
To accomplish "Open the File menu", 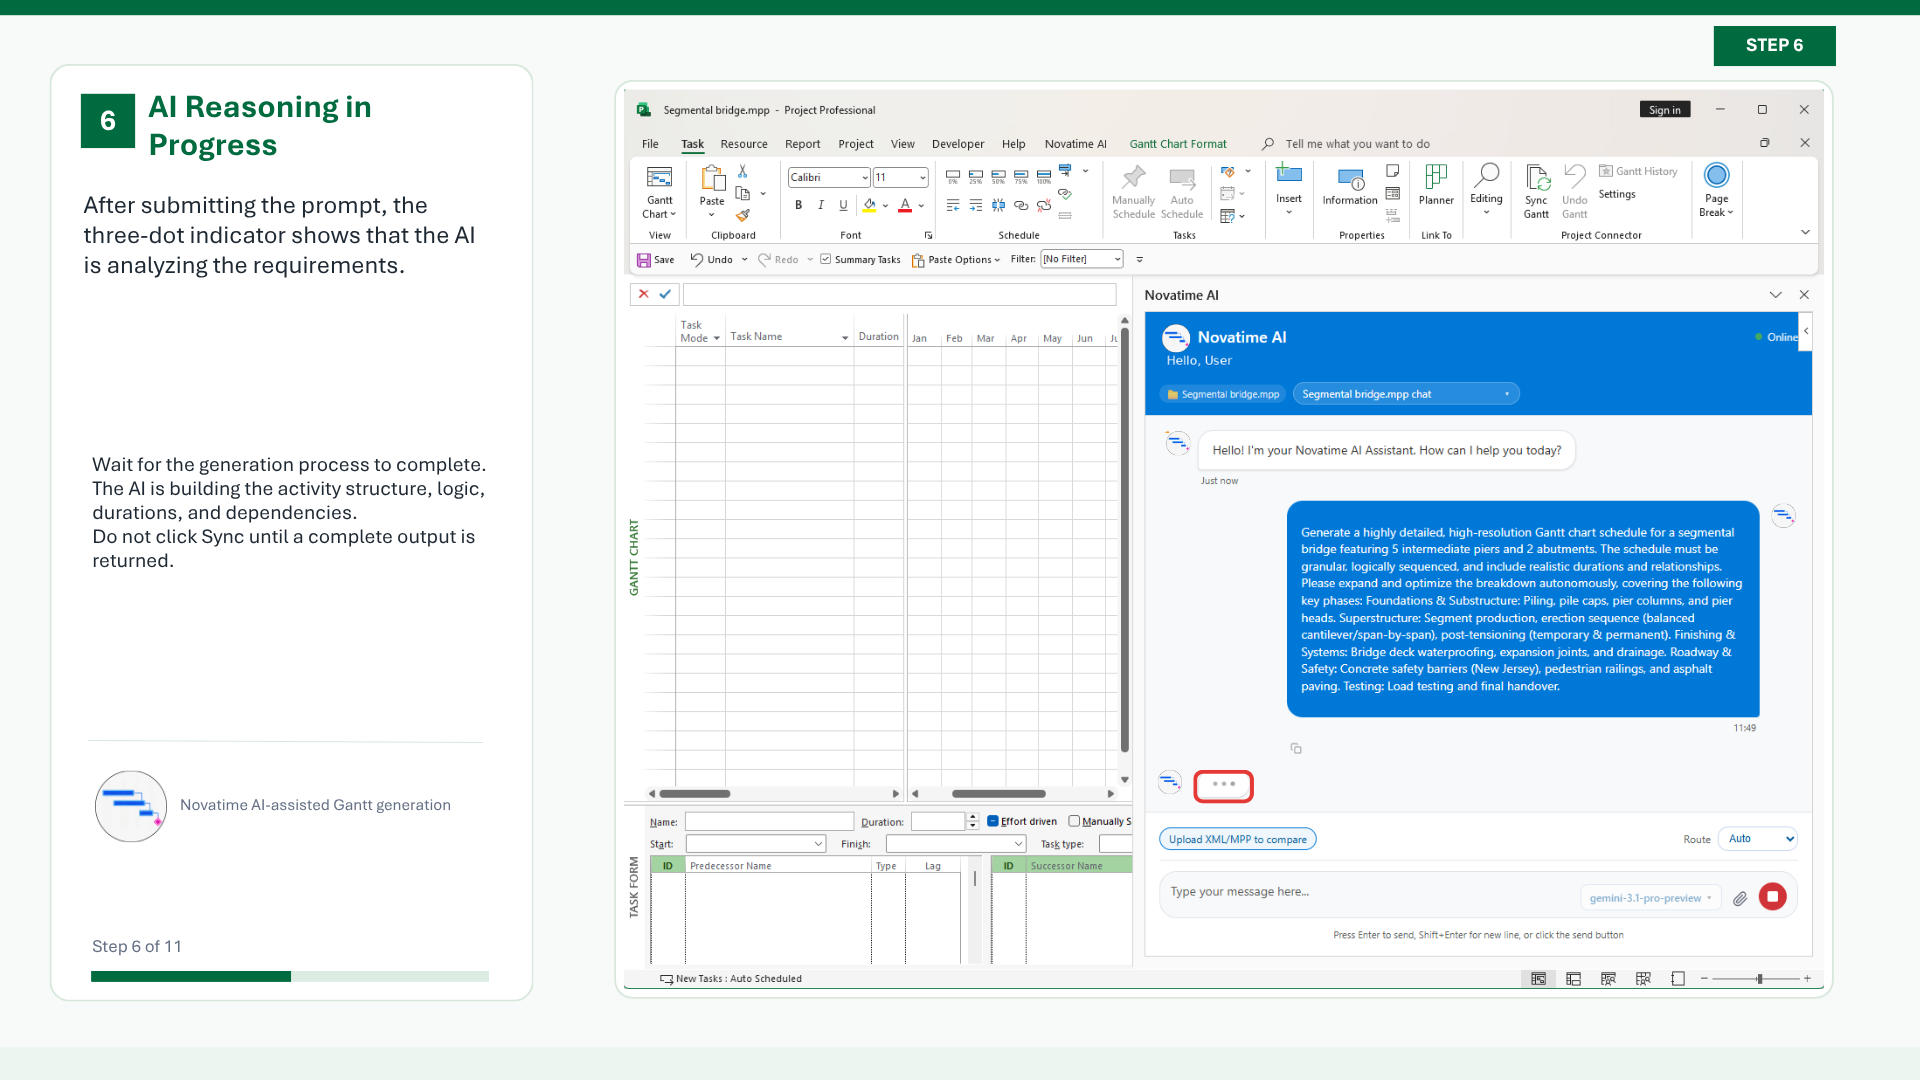I will pos(650,144).
